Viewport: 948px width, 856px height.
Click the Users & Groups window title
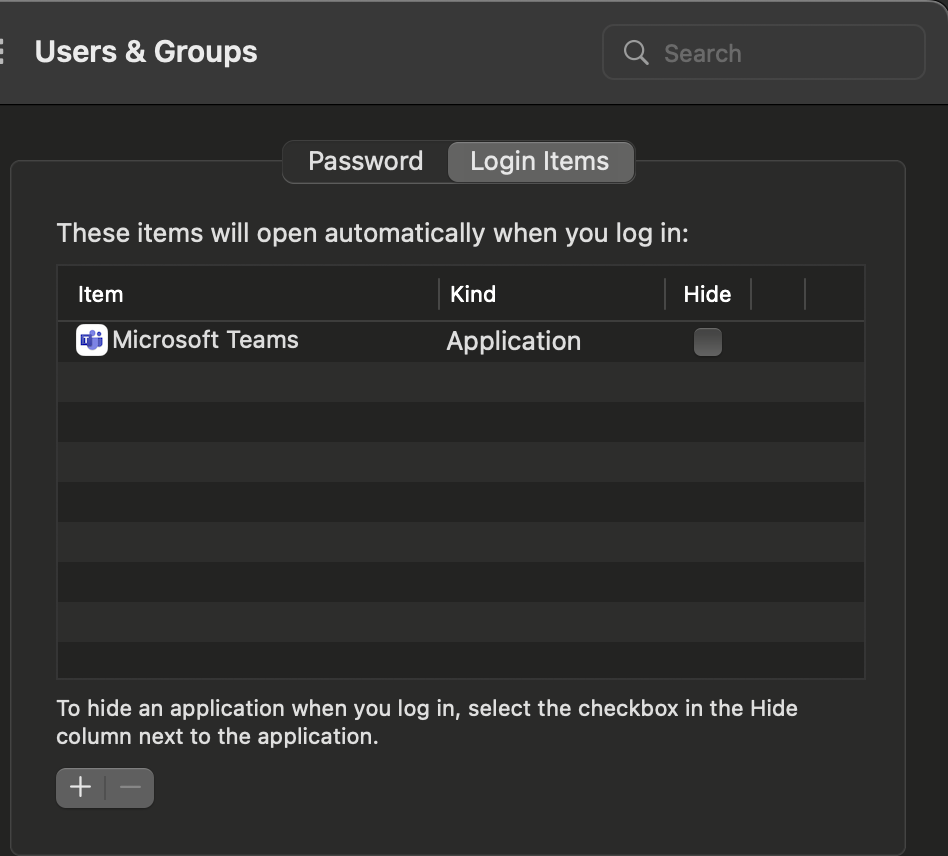[146, 52]
